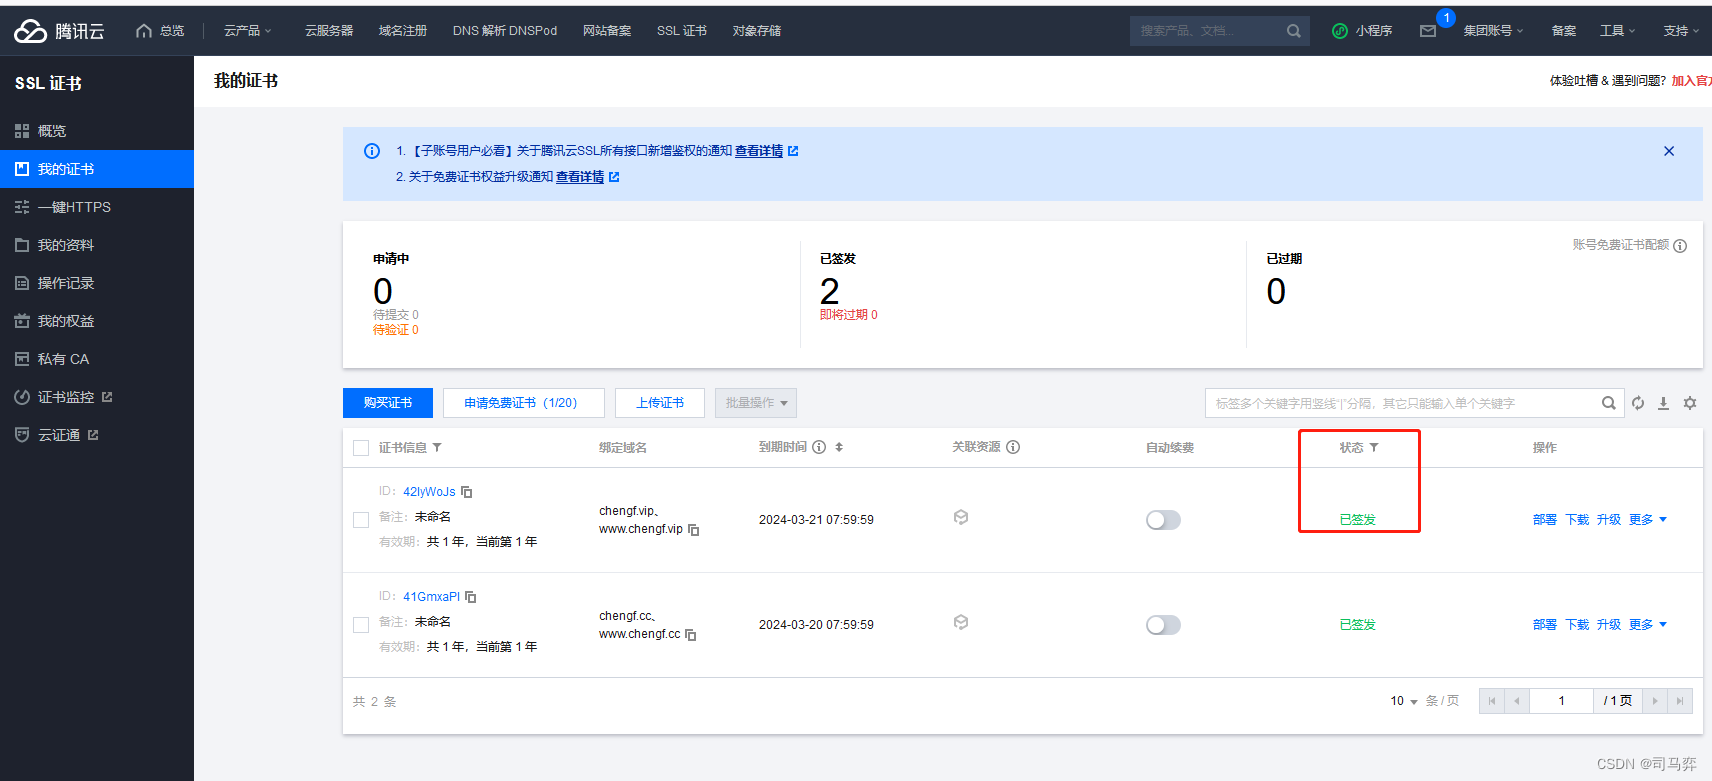
Task: Expand the 云产品 dropdown
Action: coord(247,31)
